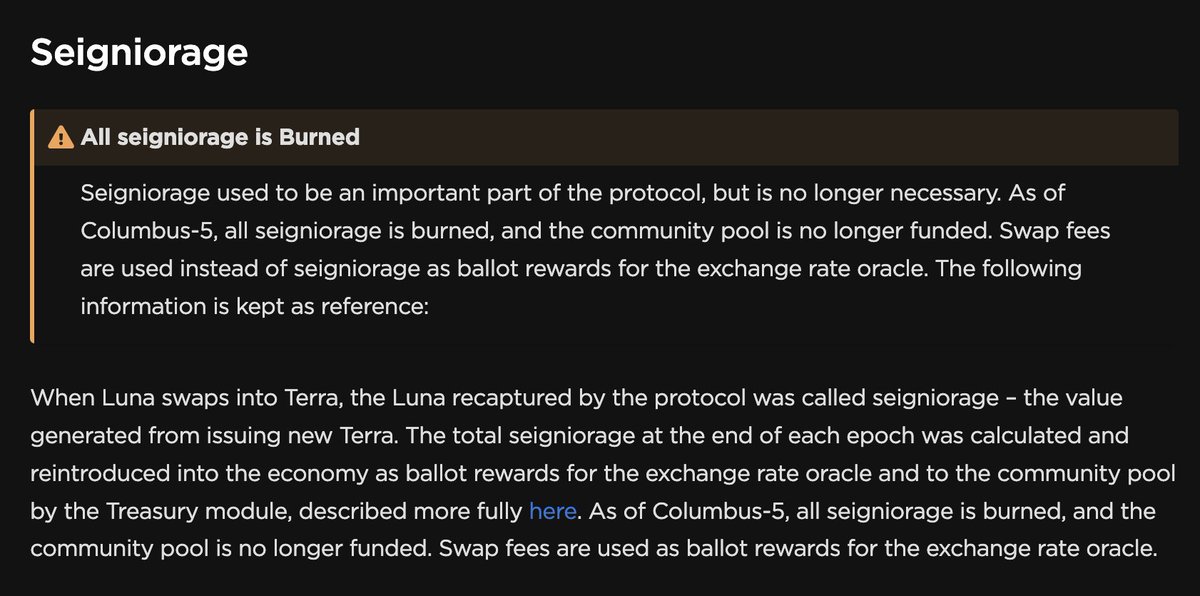
Task: Click "information is kept as reference:" line
Action: pyautogui.click(x=254, y=306)
